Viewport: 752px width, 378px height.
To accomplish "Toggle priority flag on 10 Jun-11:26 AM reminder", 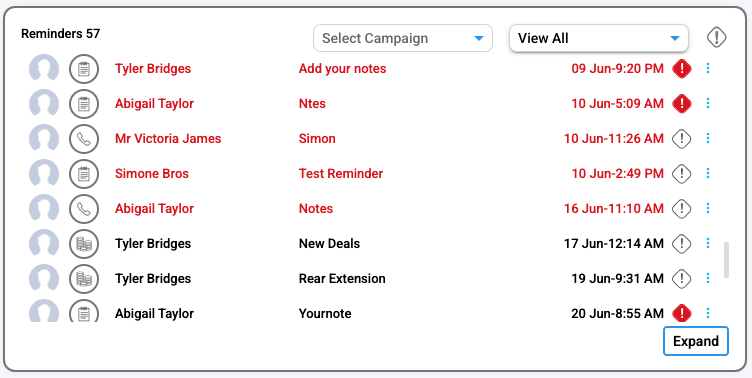I will point(682,139).
